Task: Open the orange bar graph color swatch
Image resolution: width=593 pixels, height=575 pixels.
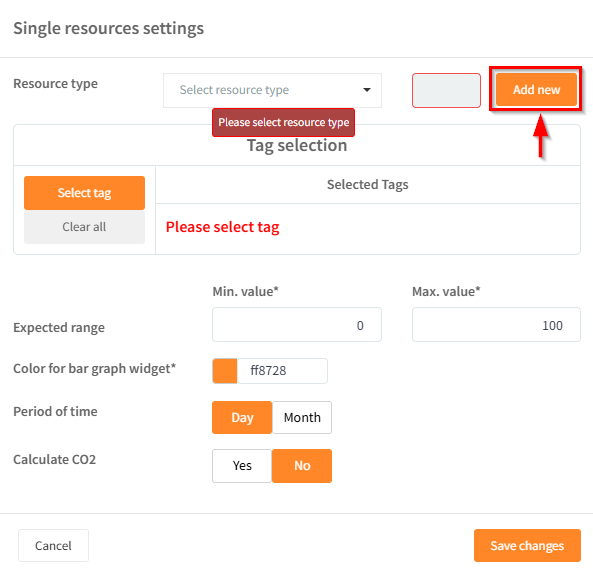Action: pyautogui.click(x=225, y=371)
